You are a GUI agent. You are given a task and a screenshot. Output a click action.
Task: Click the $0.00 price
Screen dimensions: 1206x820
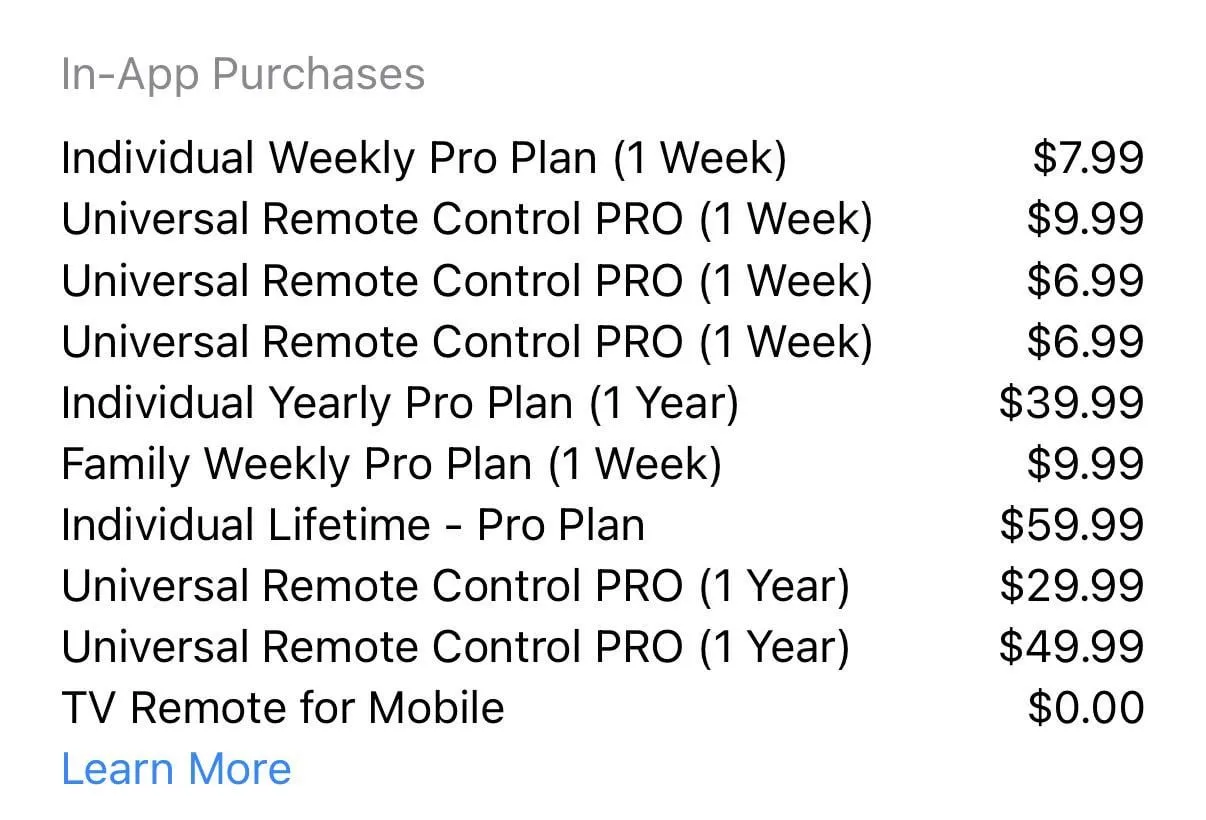(x=1086, y=708)
